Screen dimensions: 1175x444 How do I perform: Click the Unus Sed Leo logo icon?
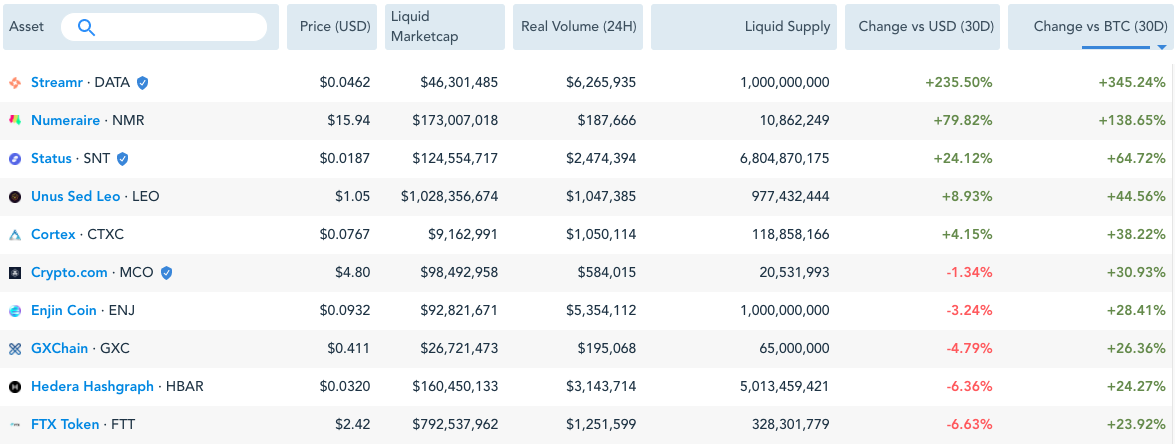tap(15, 197)
